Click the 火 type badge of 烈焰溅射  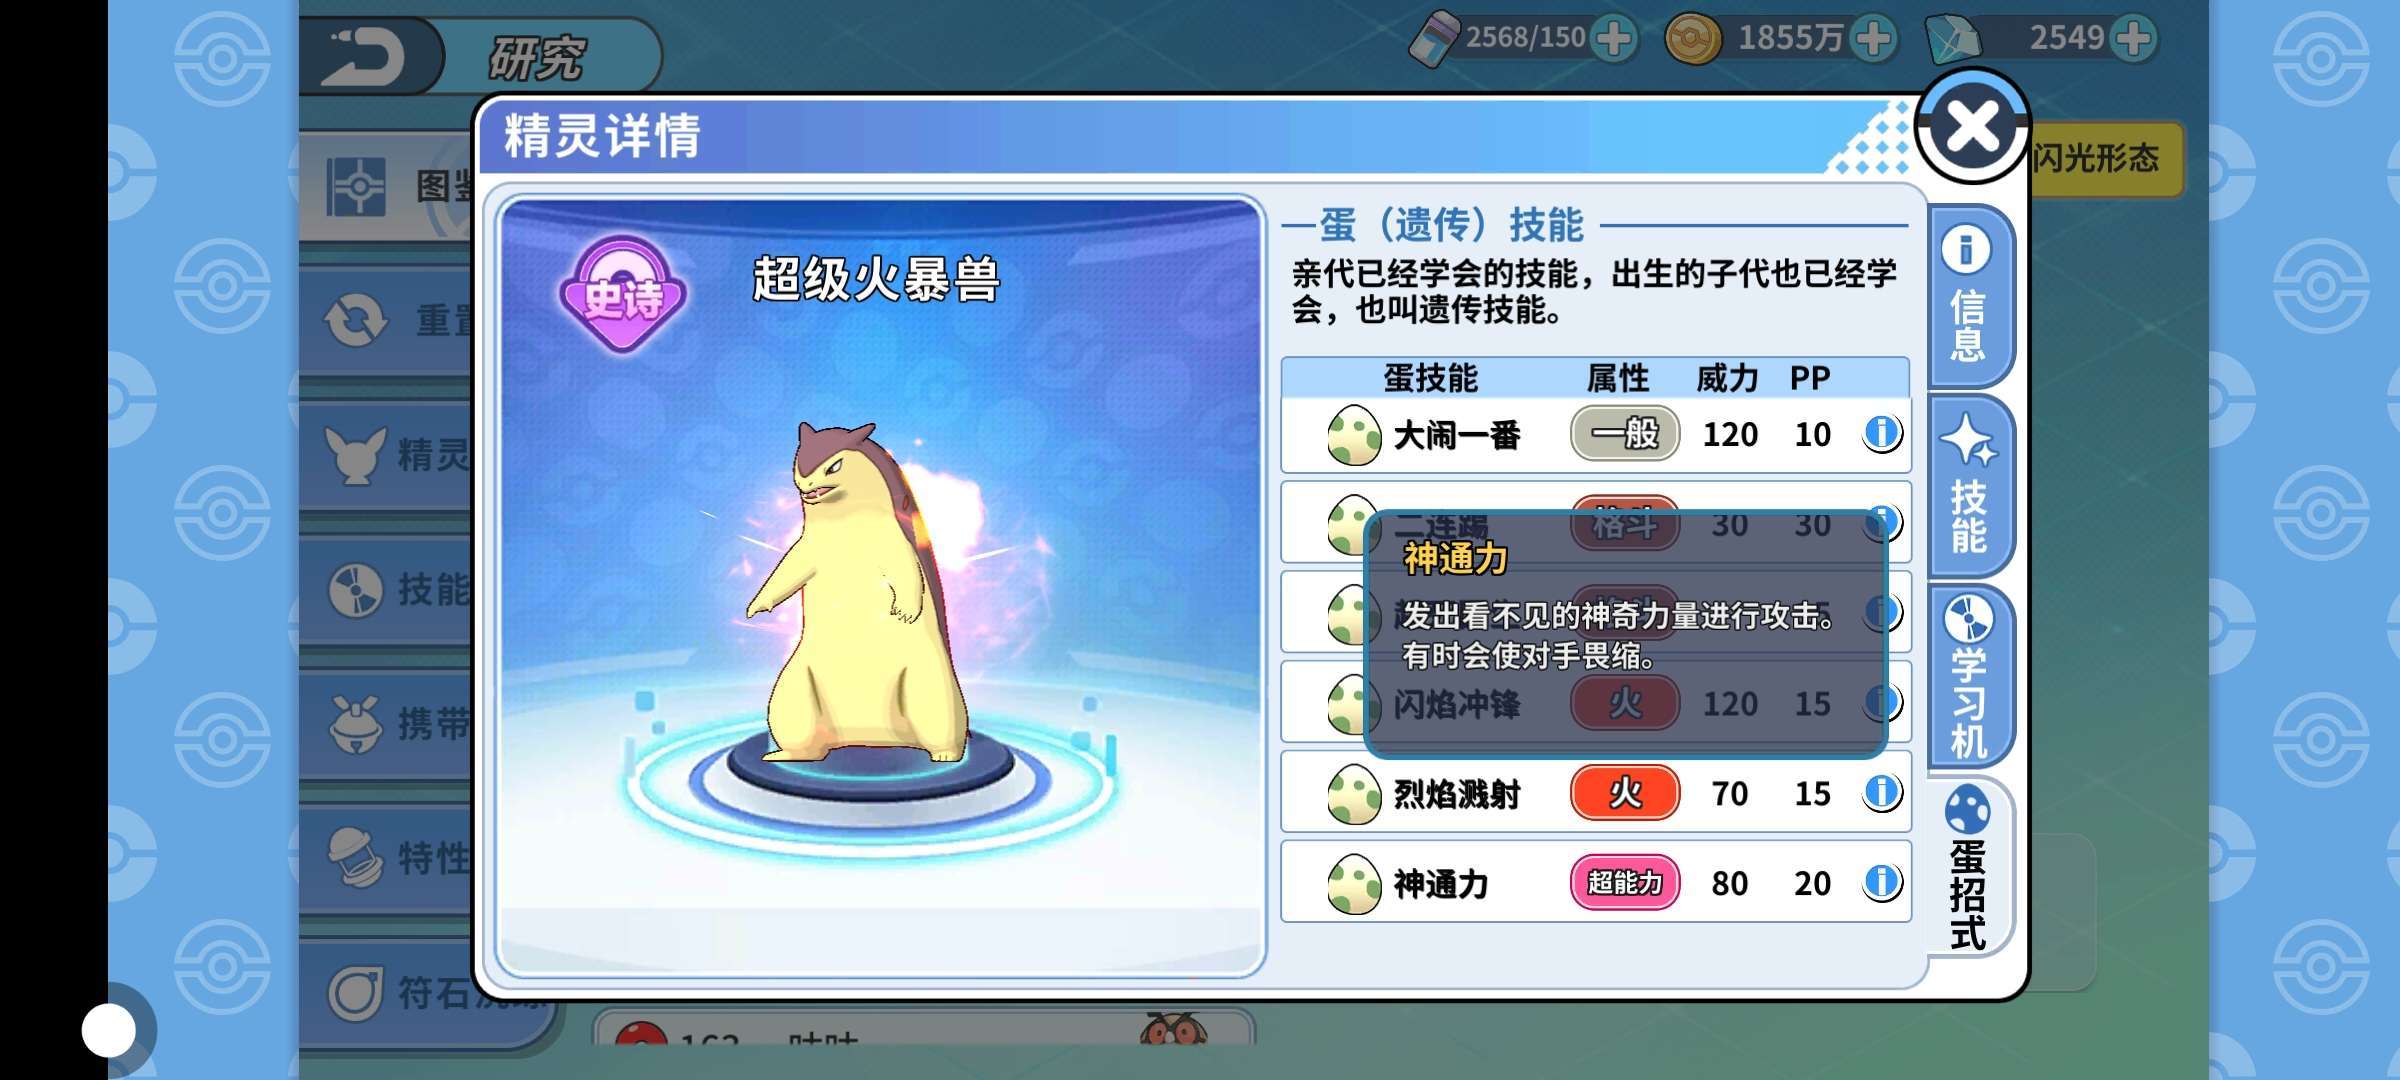pos(1625,792)
